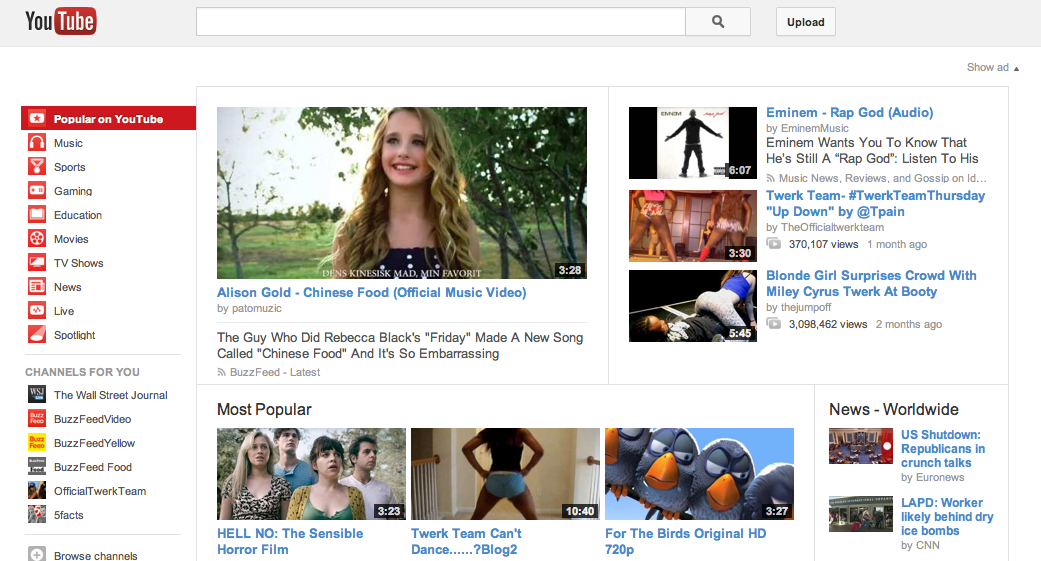This screenshot has height=561, width=1041.
Task: Click the Browse channels plus icon
Action: point(37,555)
